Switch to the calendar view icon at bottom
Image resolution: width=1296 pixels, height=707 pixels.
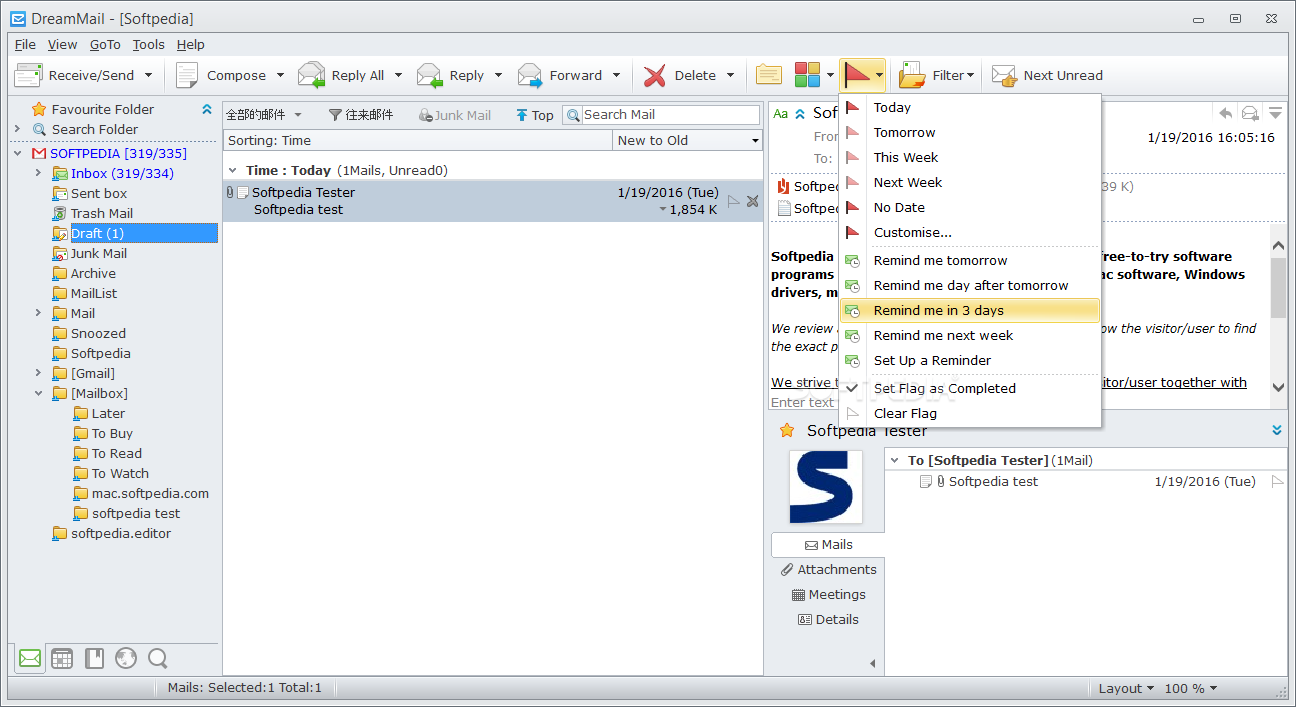pos(62,658)
